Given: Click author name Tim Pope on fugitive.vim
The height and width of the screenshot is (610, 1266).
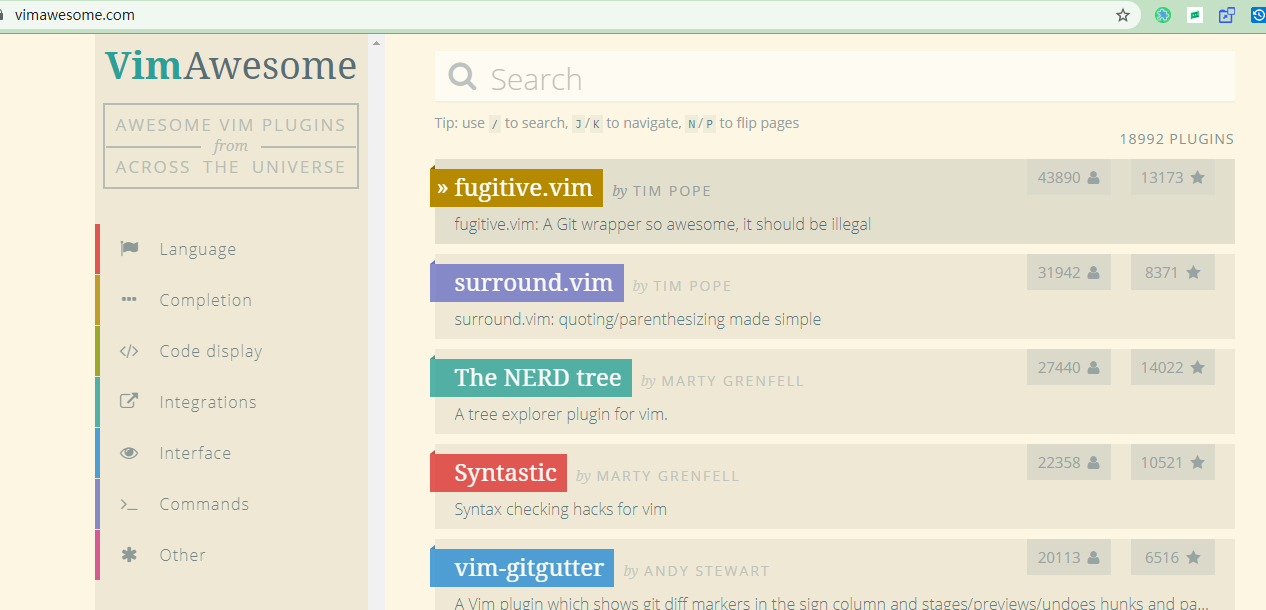Looking at the screenshot, I should pyautogui.click(x=671, y=191).
